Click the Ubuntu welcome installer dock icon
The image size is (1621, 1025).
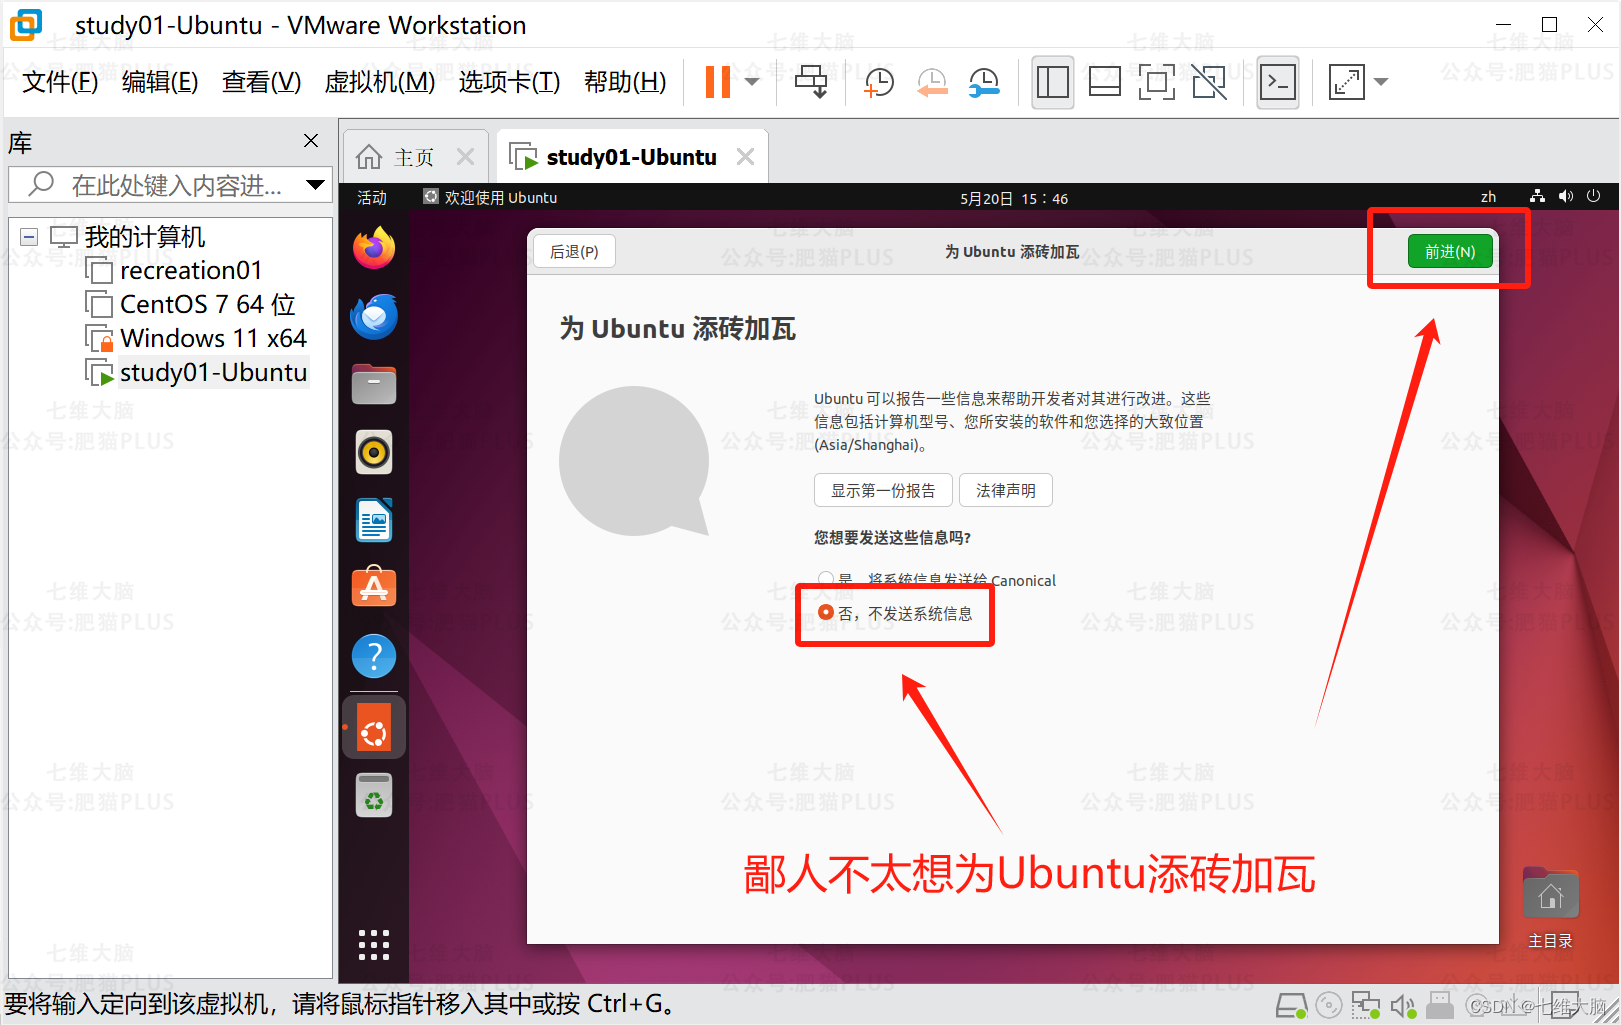coord(374,728)
